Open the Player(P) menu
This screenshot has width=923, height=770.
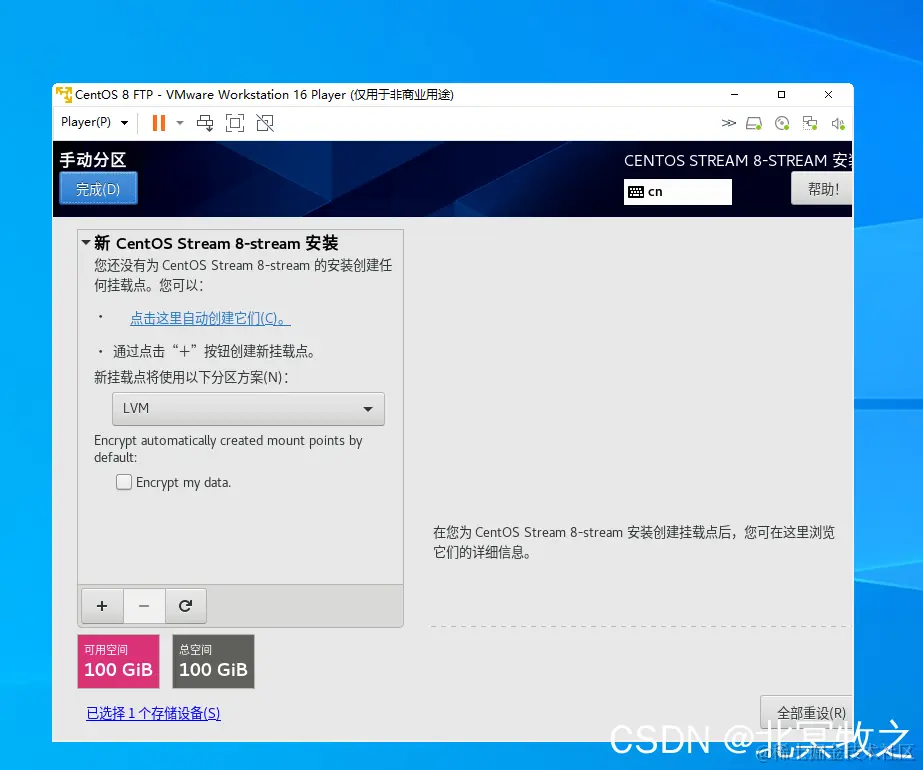[94, 122]
